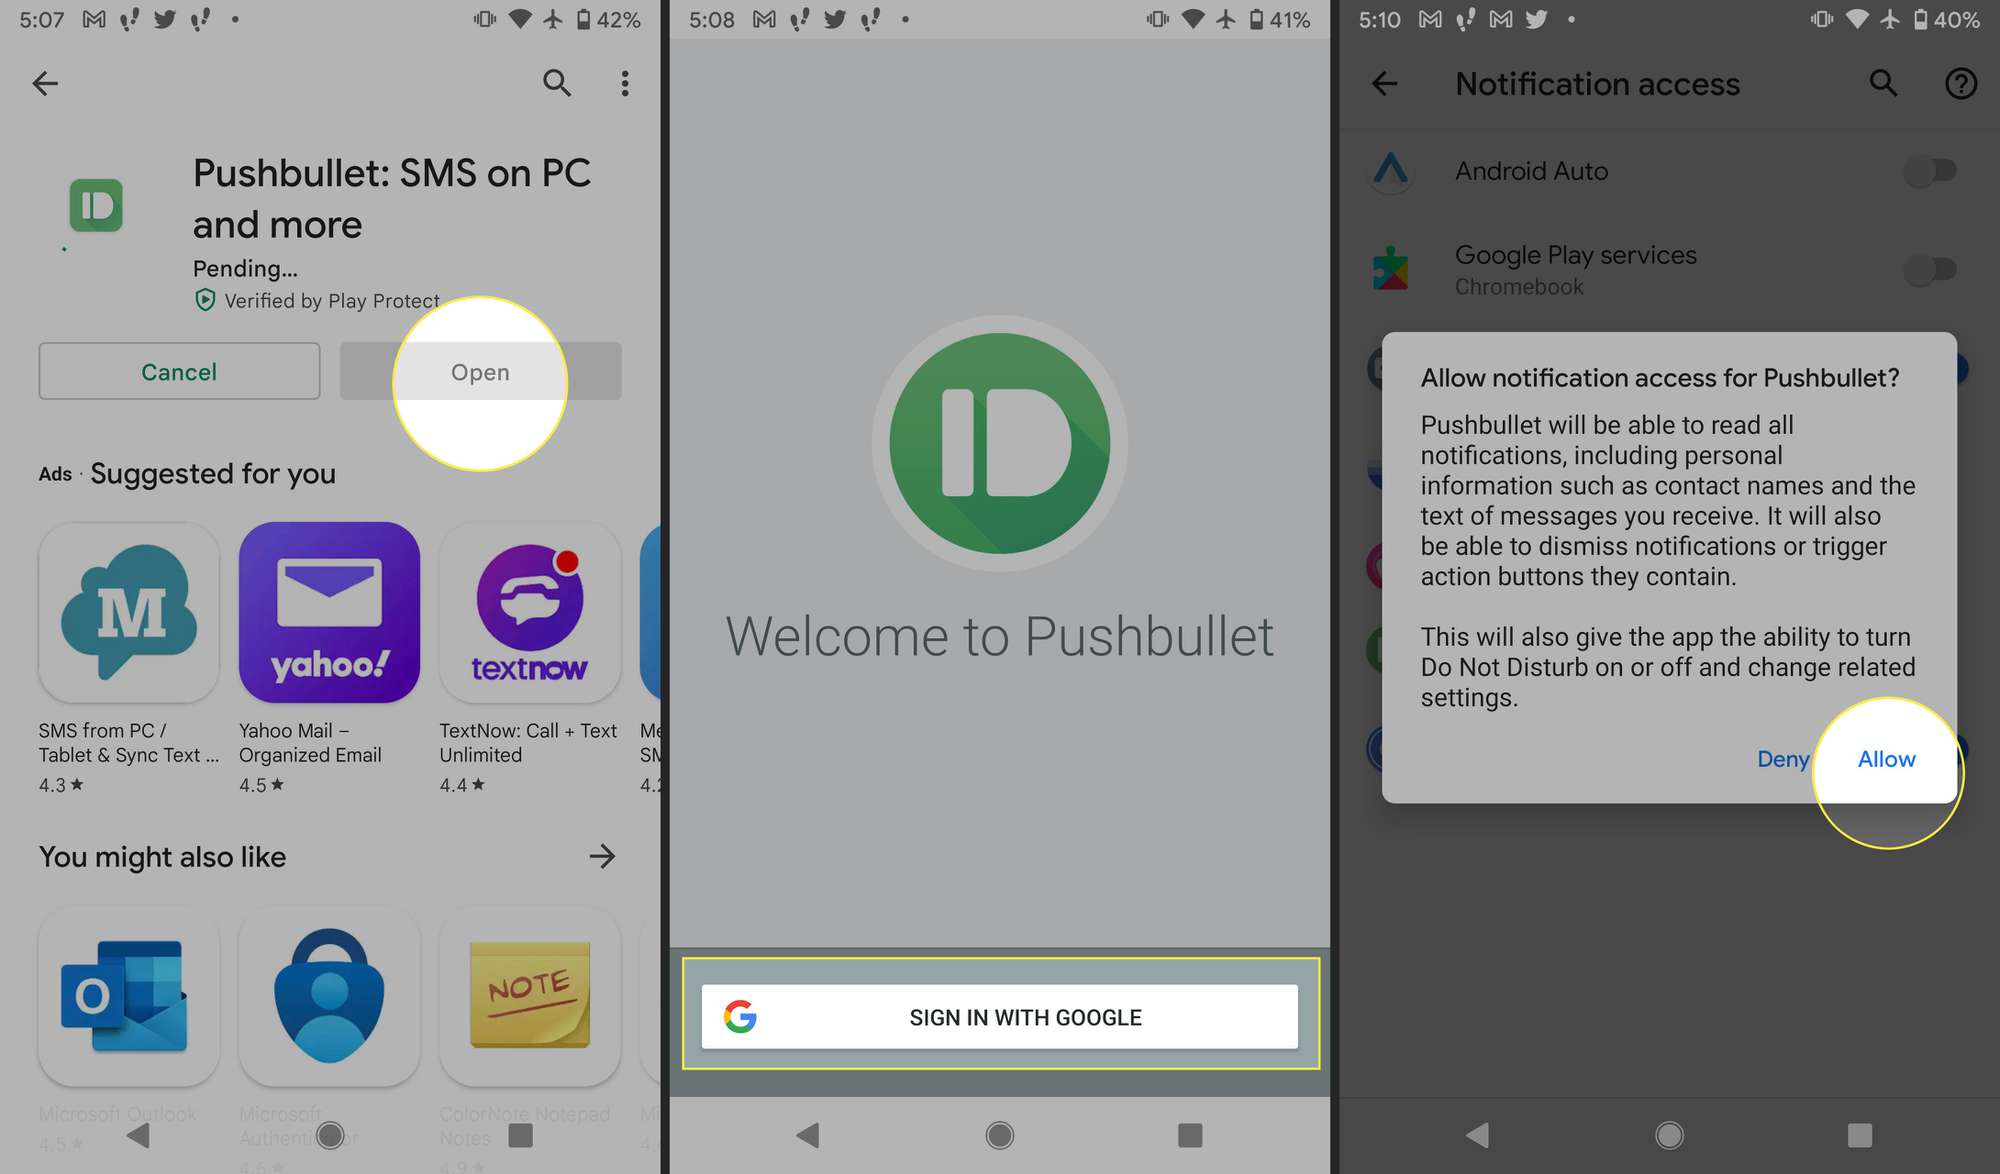
Task: Toggle Android Auto notification access
Action: 1930,171
